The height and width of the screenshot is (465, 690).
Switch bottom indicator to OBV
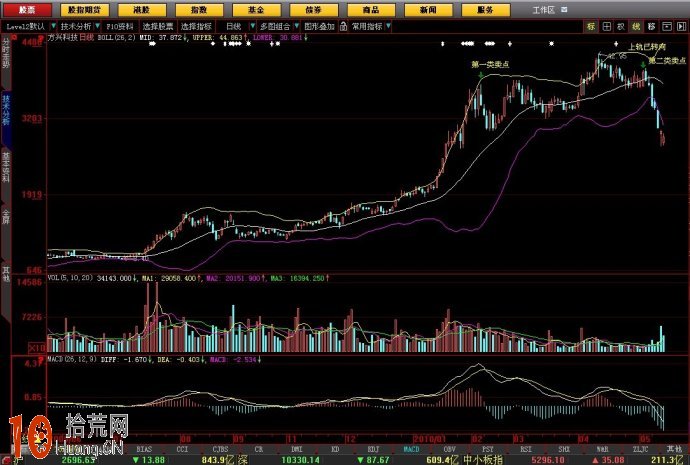pos(449,449)
